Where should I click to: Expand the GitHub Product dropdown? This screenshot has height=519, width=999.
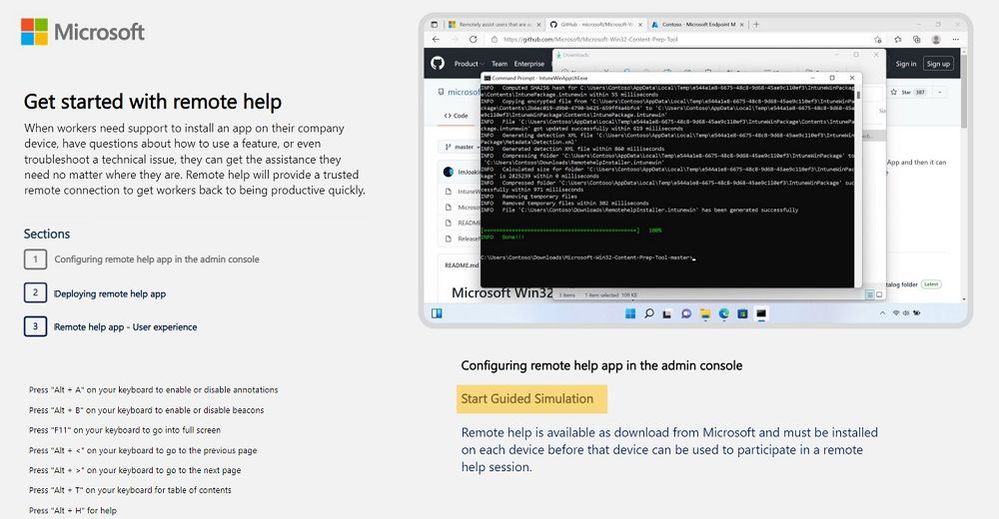tap(468, 64)
